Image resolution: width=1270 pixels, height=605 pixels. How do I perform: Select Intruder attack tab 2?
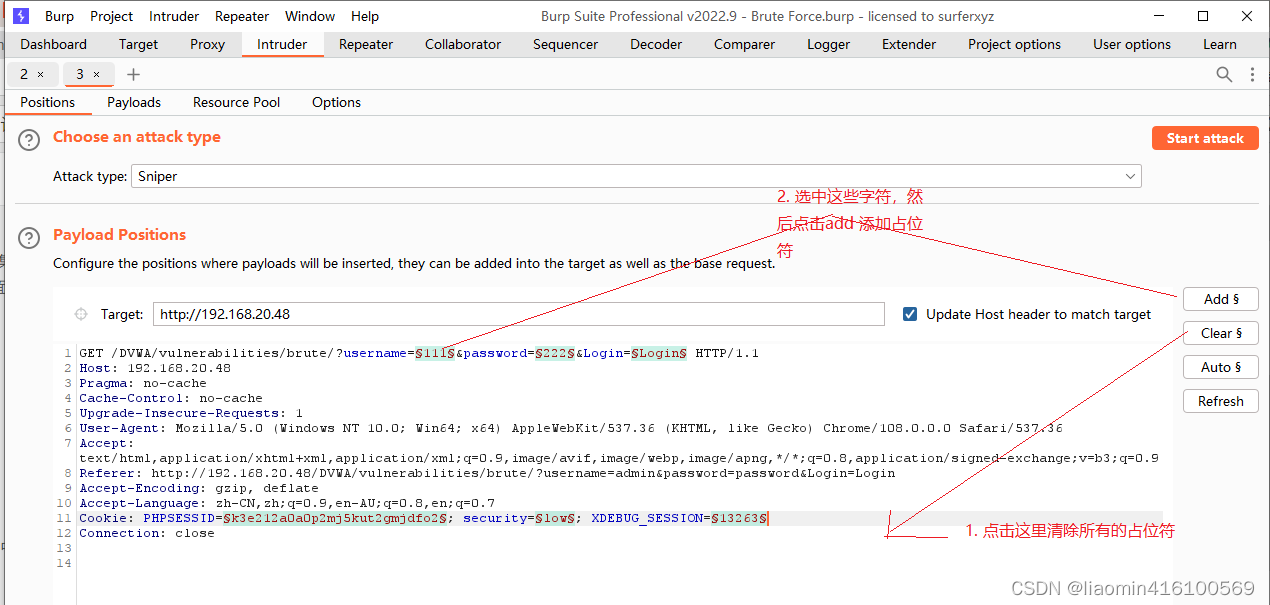tap(24, 75)
